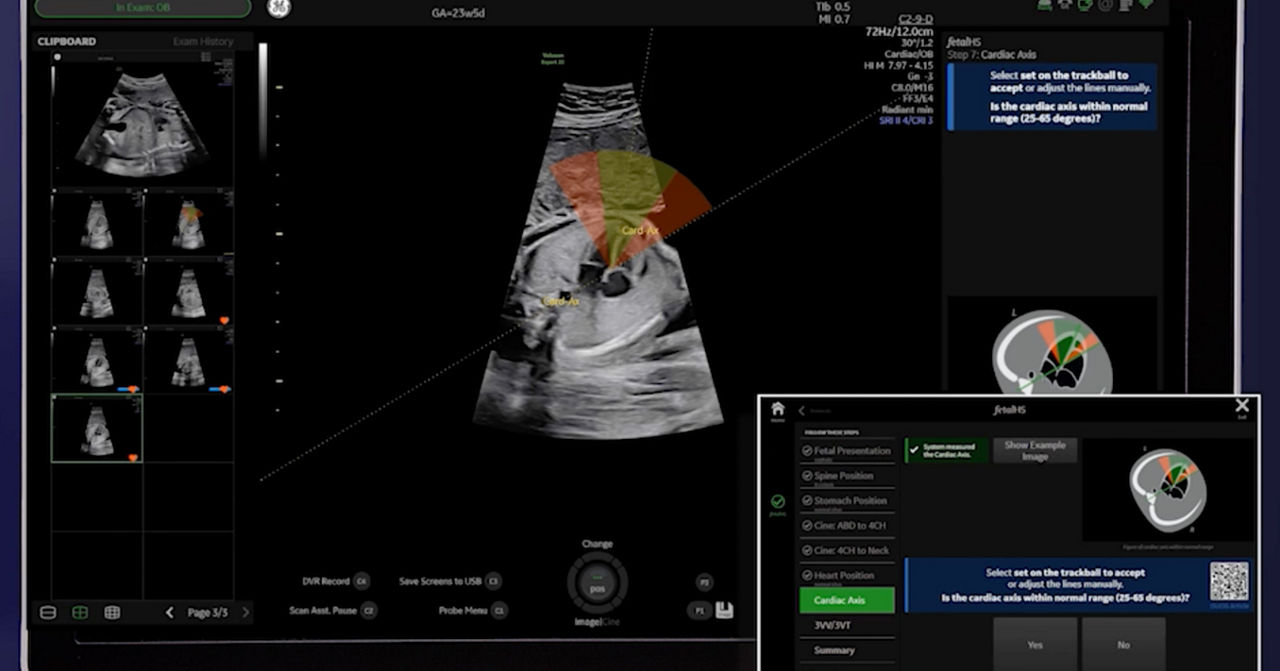1280x671 pixels.
Task: Open the Probe Menu C1 option
Action: coord(472,610)
